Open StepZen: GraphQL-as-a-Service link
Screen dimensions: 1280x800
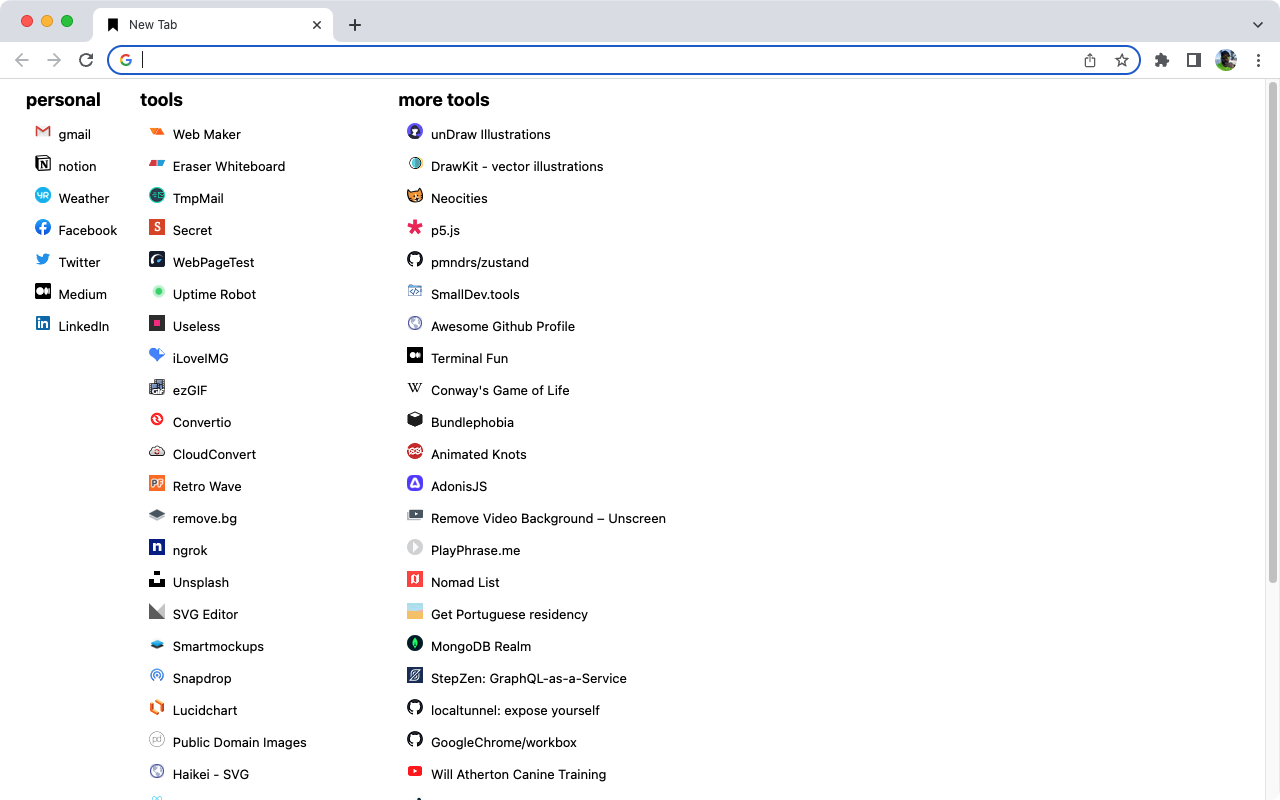coord(529,678)
